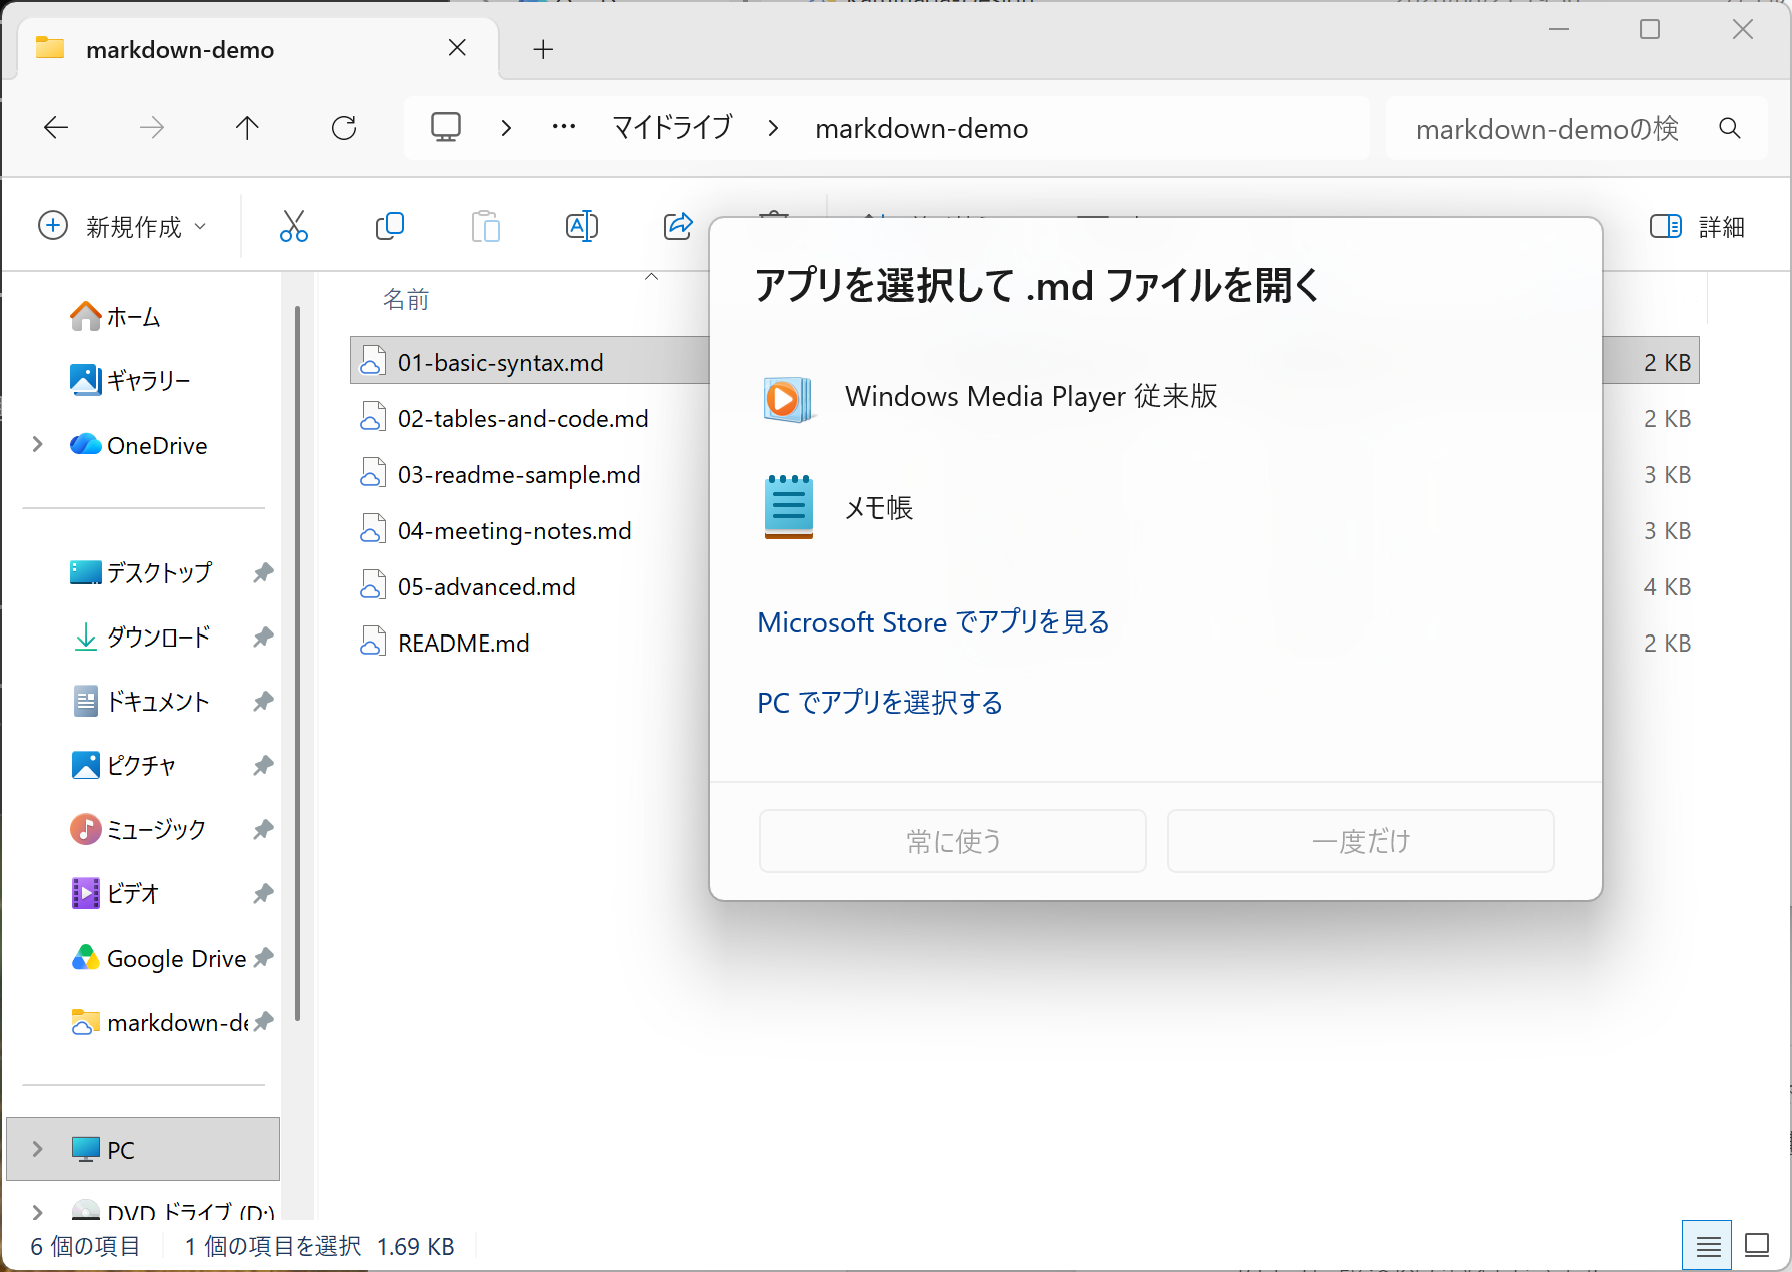Click the address bar ellipsis for hidden folders

(x=564, y=128)
